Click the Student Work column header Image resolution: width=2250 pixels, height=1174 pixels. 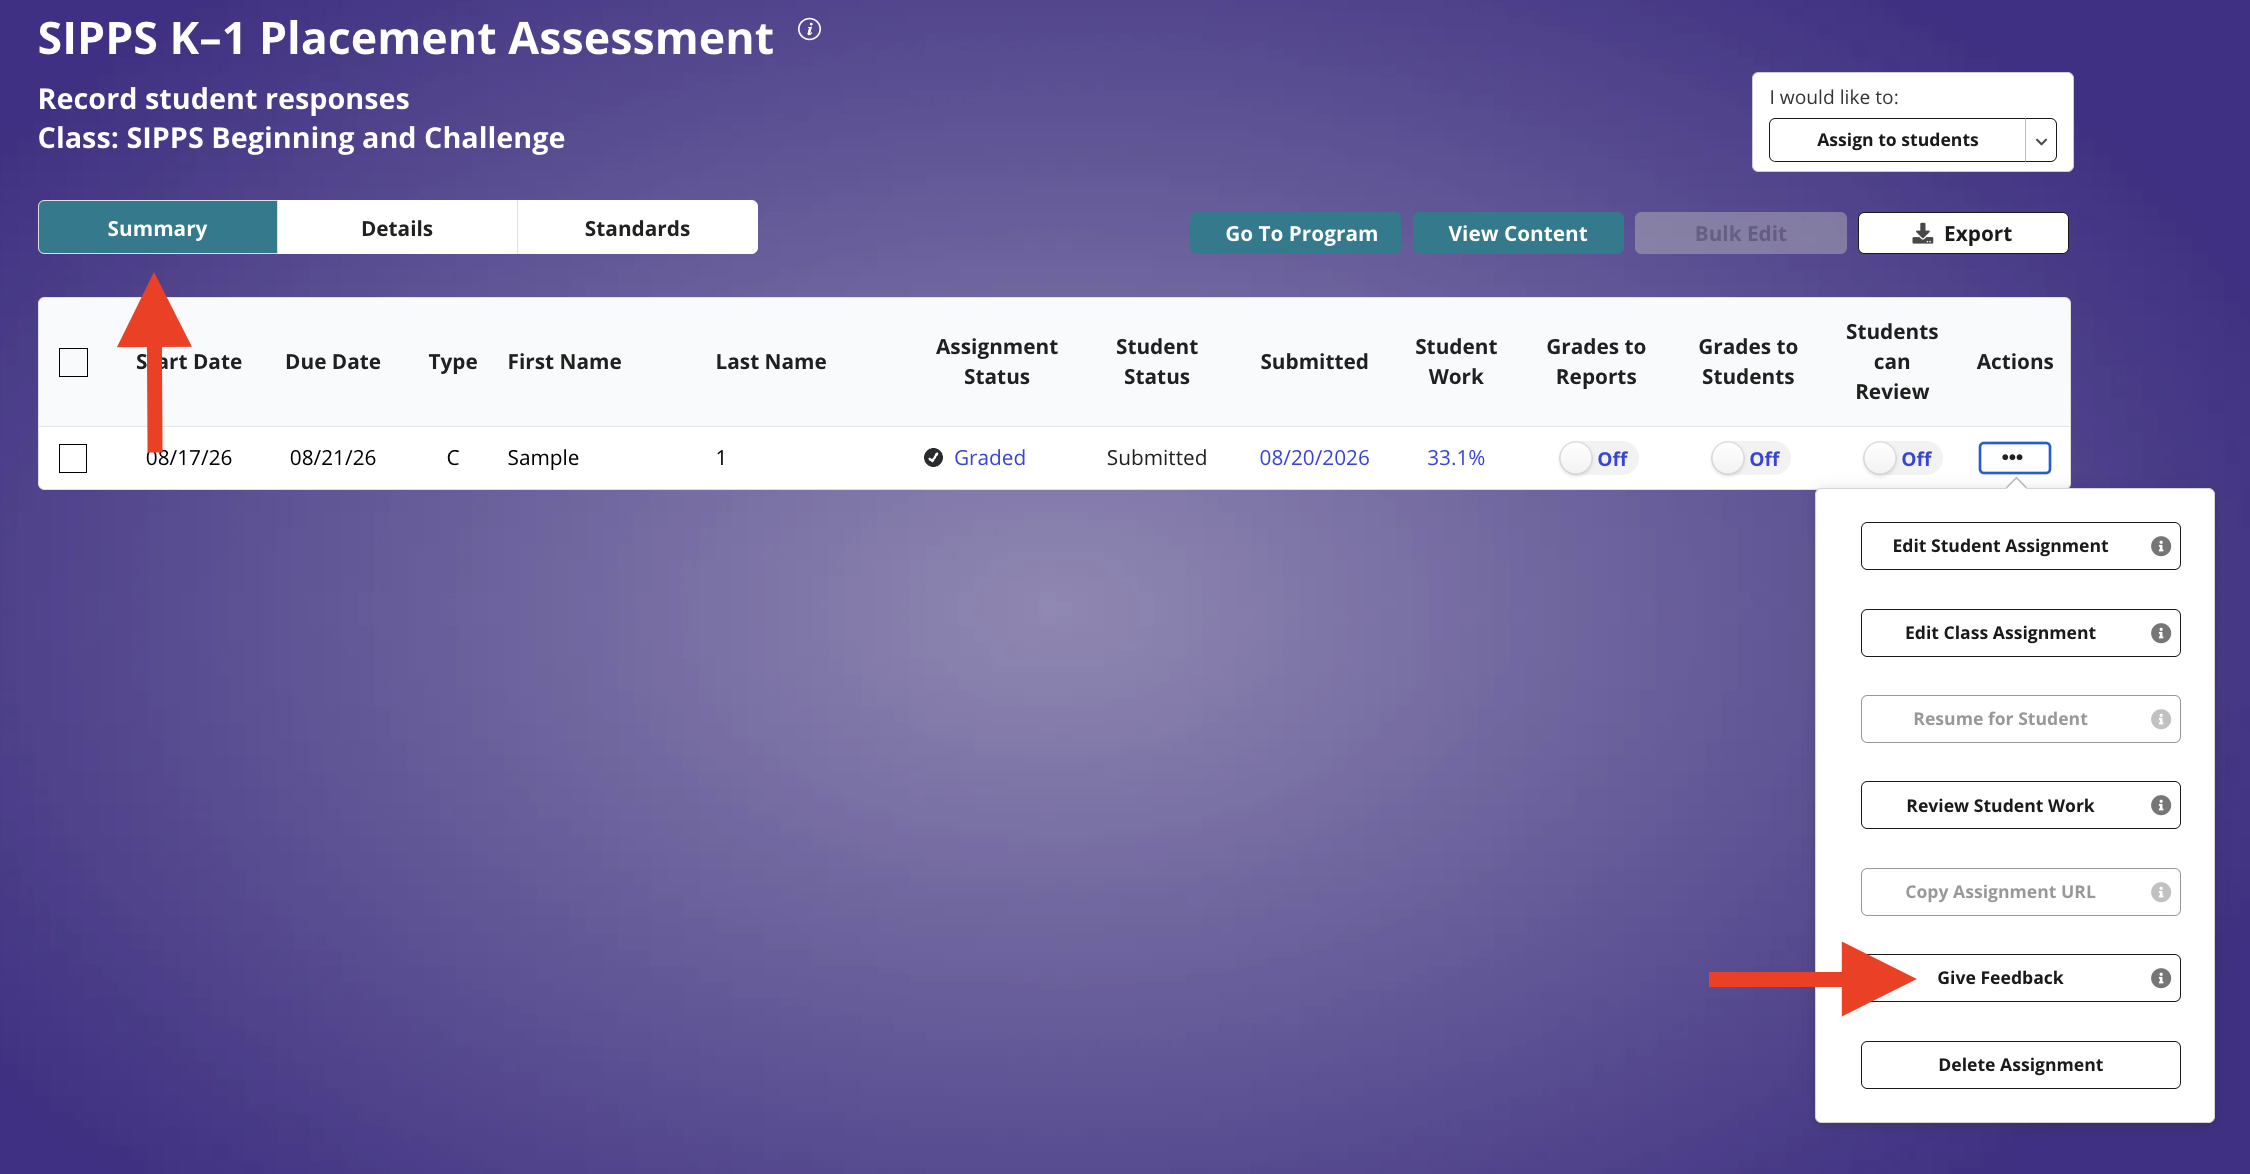1456,362
